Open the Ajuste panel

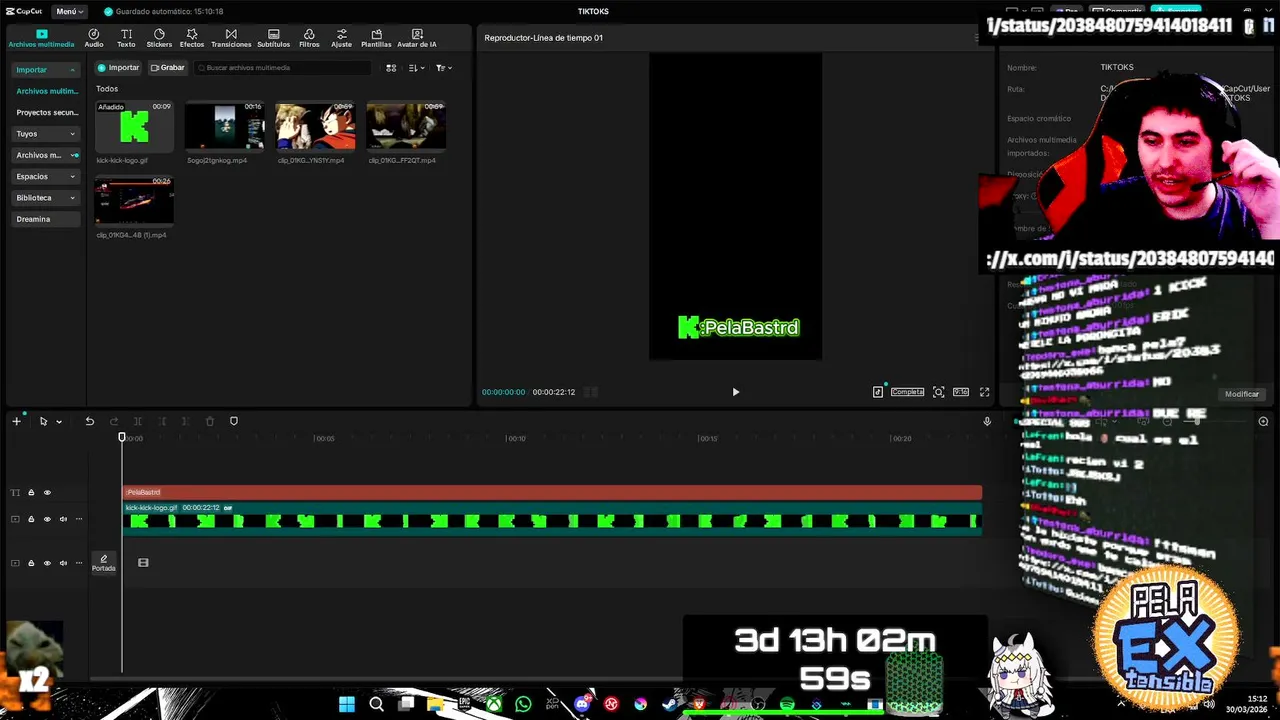pyautogui.click(x=342, y=38)
